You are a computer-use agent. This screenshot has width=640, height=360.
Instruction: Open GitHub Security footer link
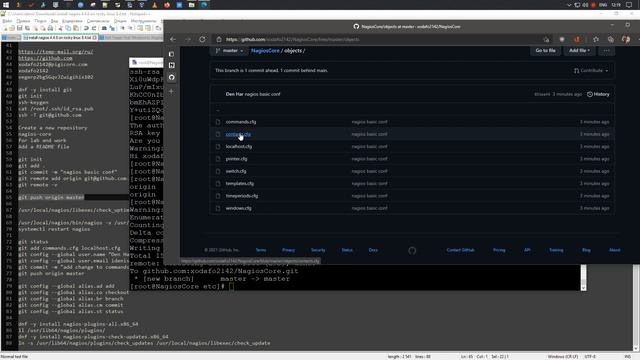[x=318, y=250]
